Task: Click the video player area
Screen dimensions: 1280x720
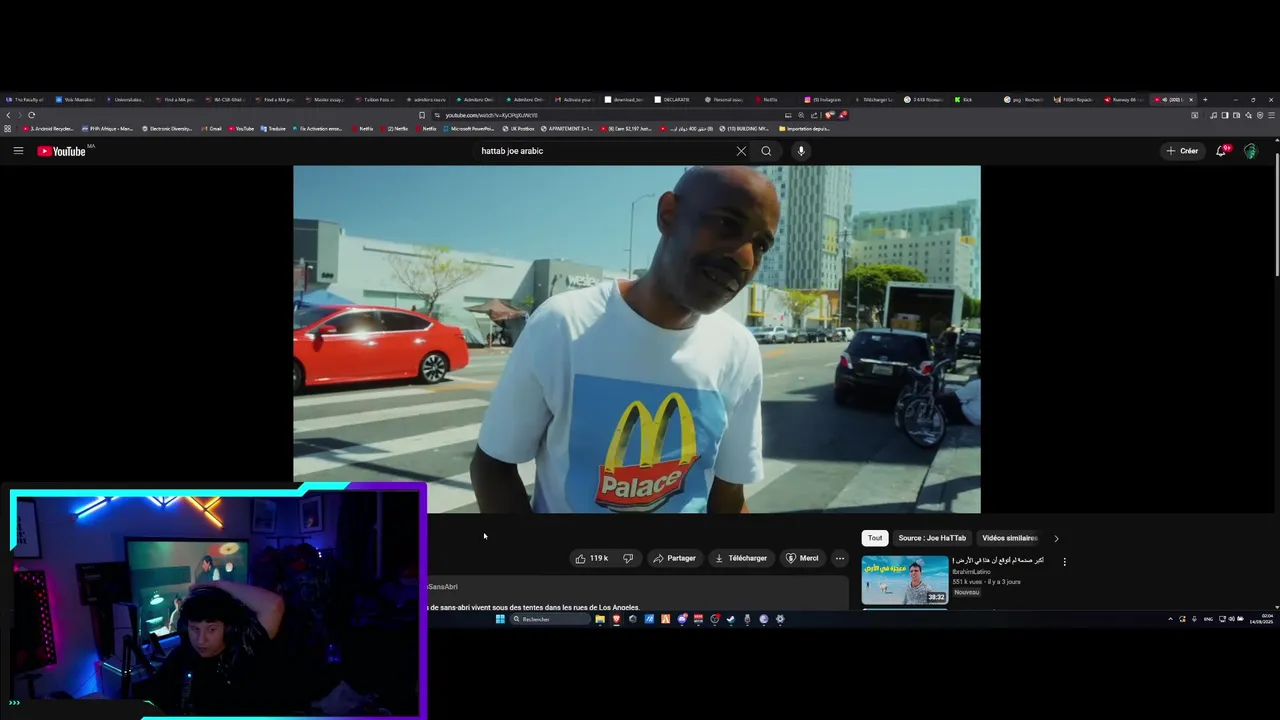Action: click(637, 339)
